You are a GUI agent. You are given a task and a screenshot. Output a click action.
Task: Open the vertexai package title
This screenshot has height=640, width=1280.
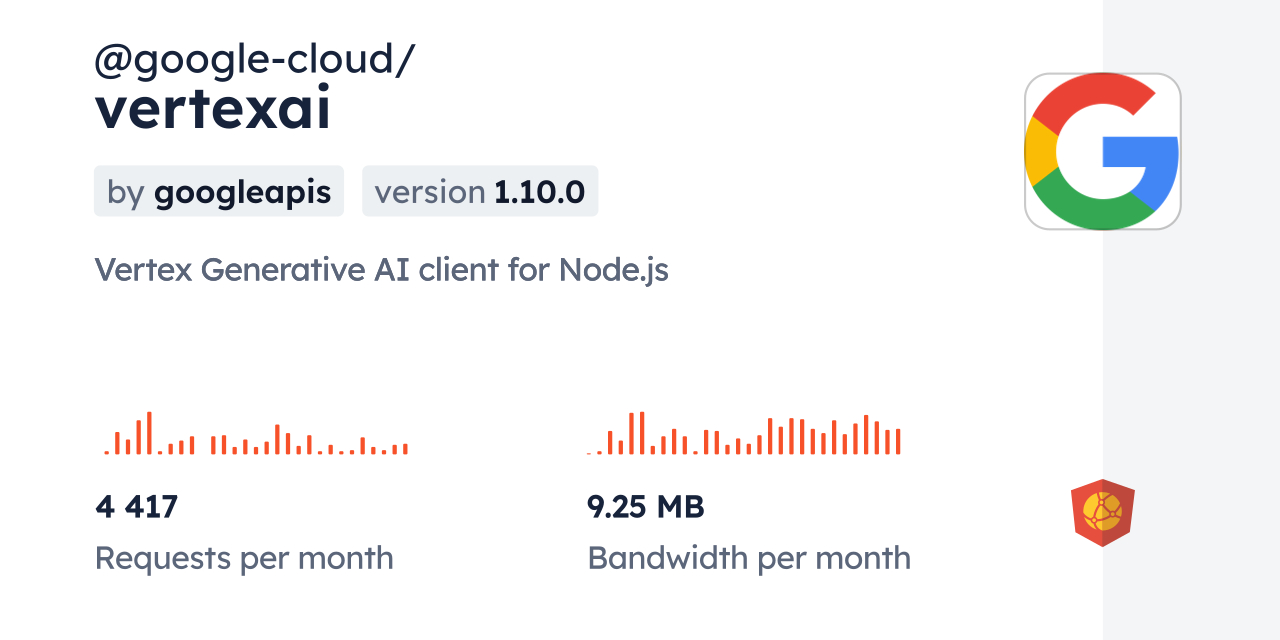point(213,110)
